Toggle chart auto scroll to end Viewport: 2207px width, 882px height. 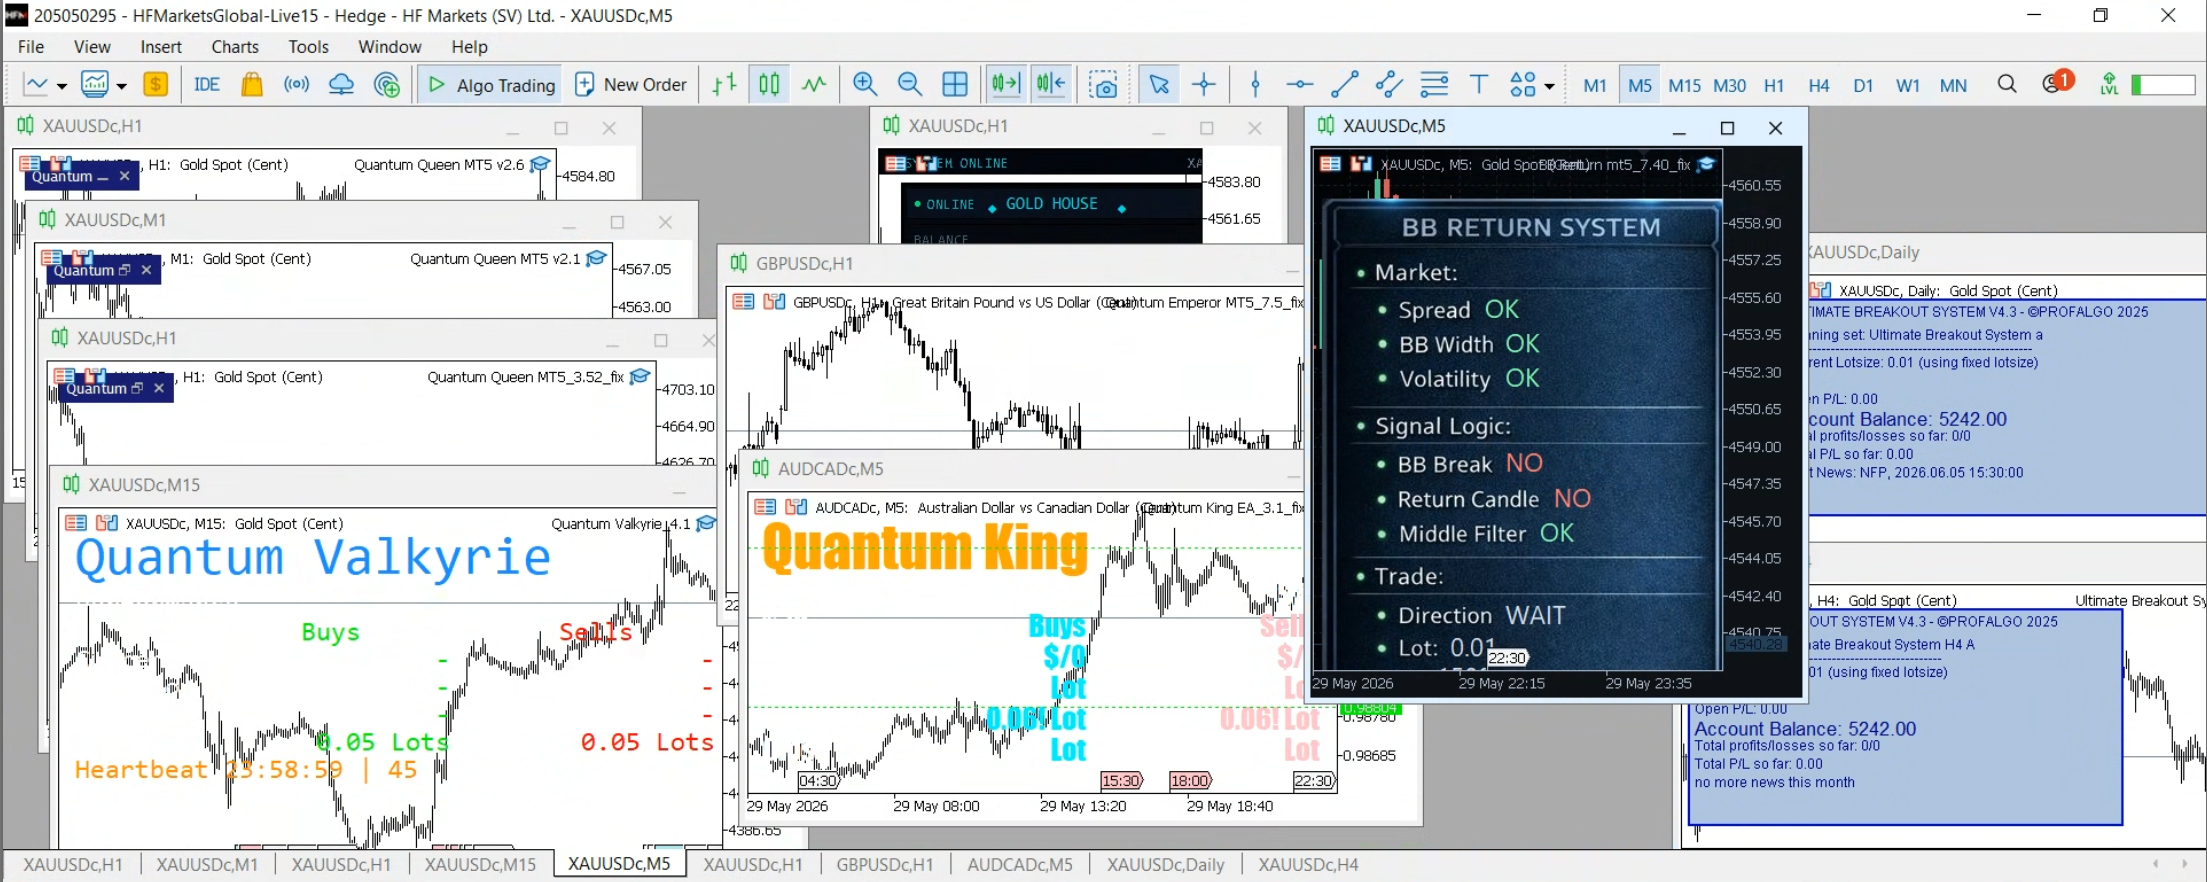pyautogui.click(x=1006, y=85)
